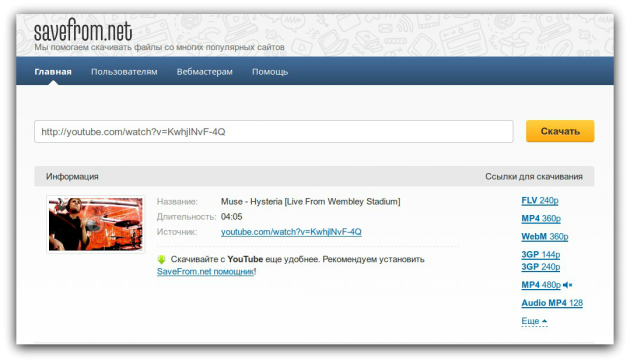Open the Muse Hysteria video thumbnail
Viewport: 630px width, 363px height.
tap(95, 224)
